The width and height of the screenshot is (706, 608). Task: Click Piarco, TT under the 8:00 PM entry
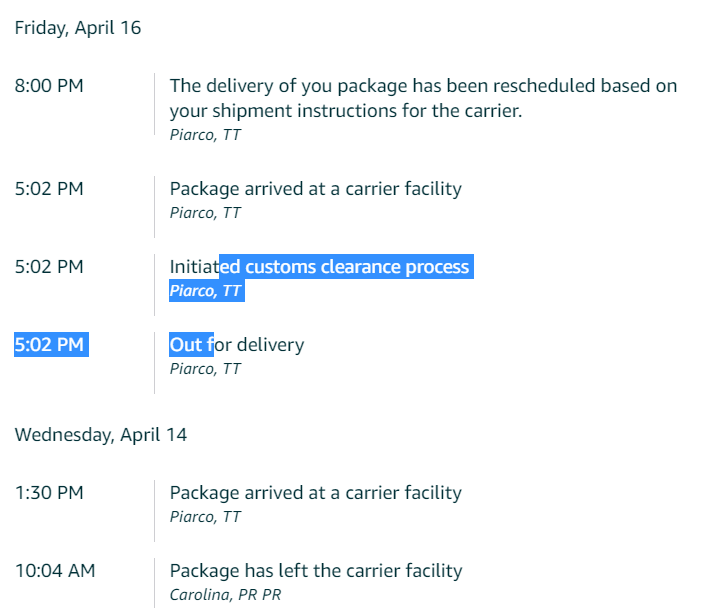coord(205,135)
